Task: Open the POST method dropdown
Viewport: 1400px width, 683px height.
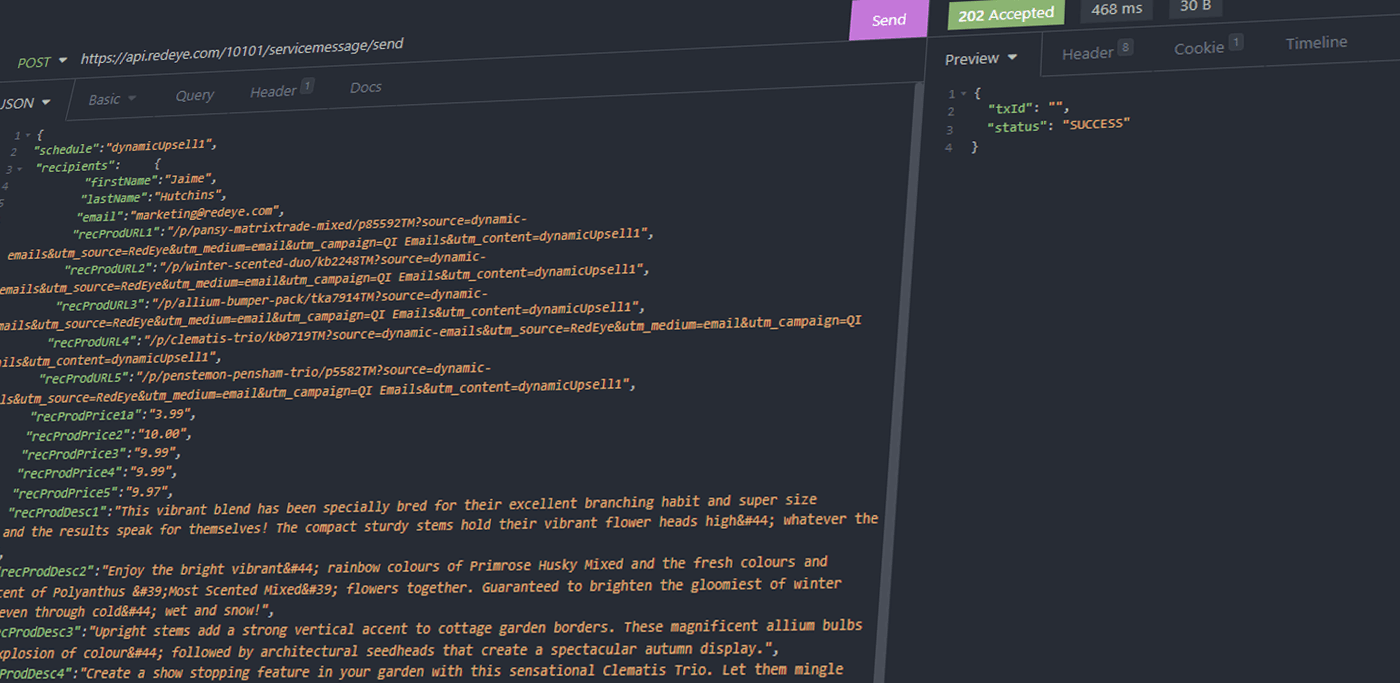Action: pyautogui.click(x=39, y=61)
